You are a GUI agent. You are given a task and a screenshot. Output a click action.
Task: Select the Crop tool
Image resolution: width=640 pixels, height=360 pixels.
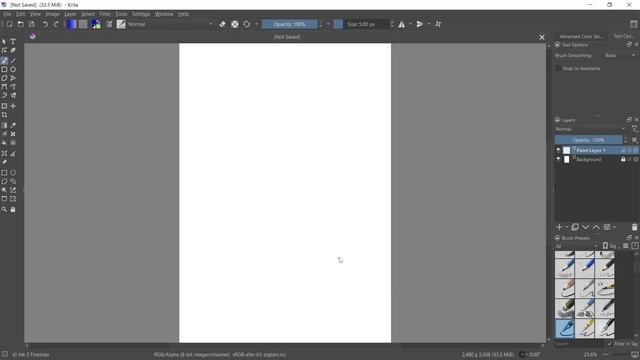(4, 115)
